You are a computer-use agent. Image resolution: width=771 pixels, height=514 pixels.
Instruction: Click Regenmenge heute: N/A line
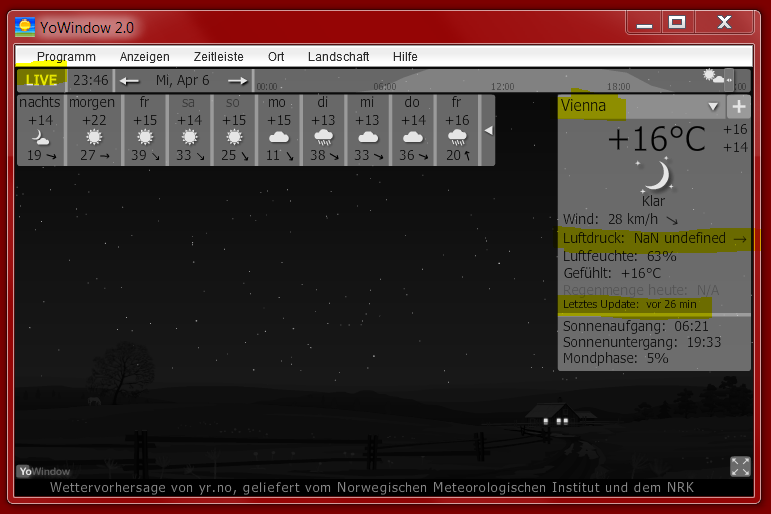pyautogui.click(x=641, y=290)
